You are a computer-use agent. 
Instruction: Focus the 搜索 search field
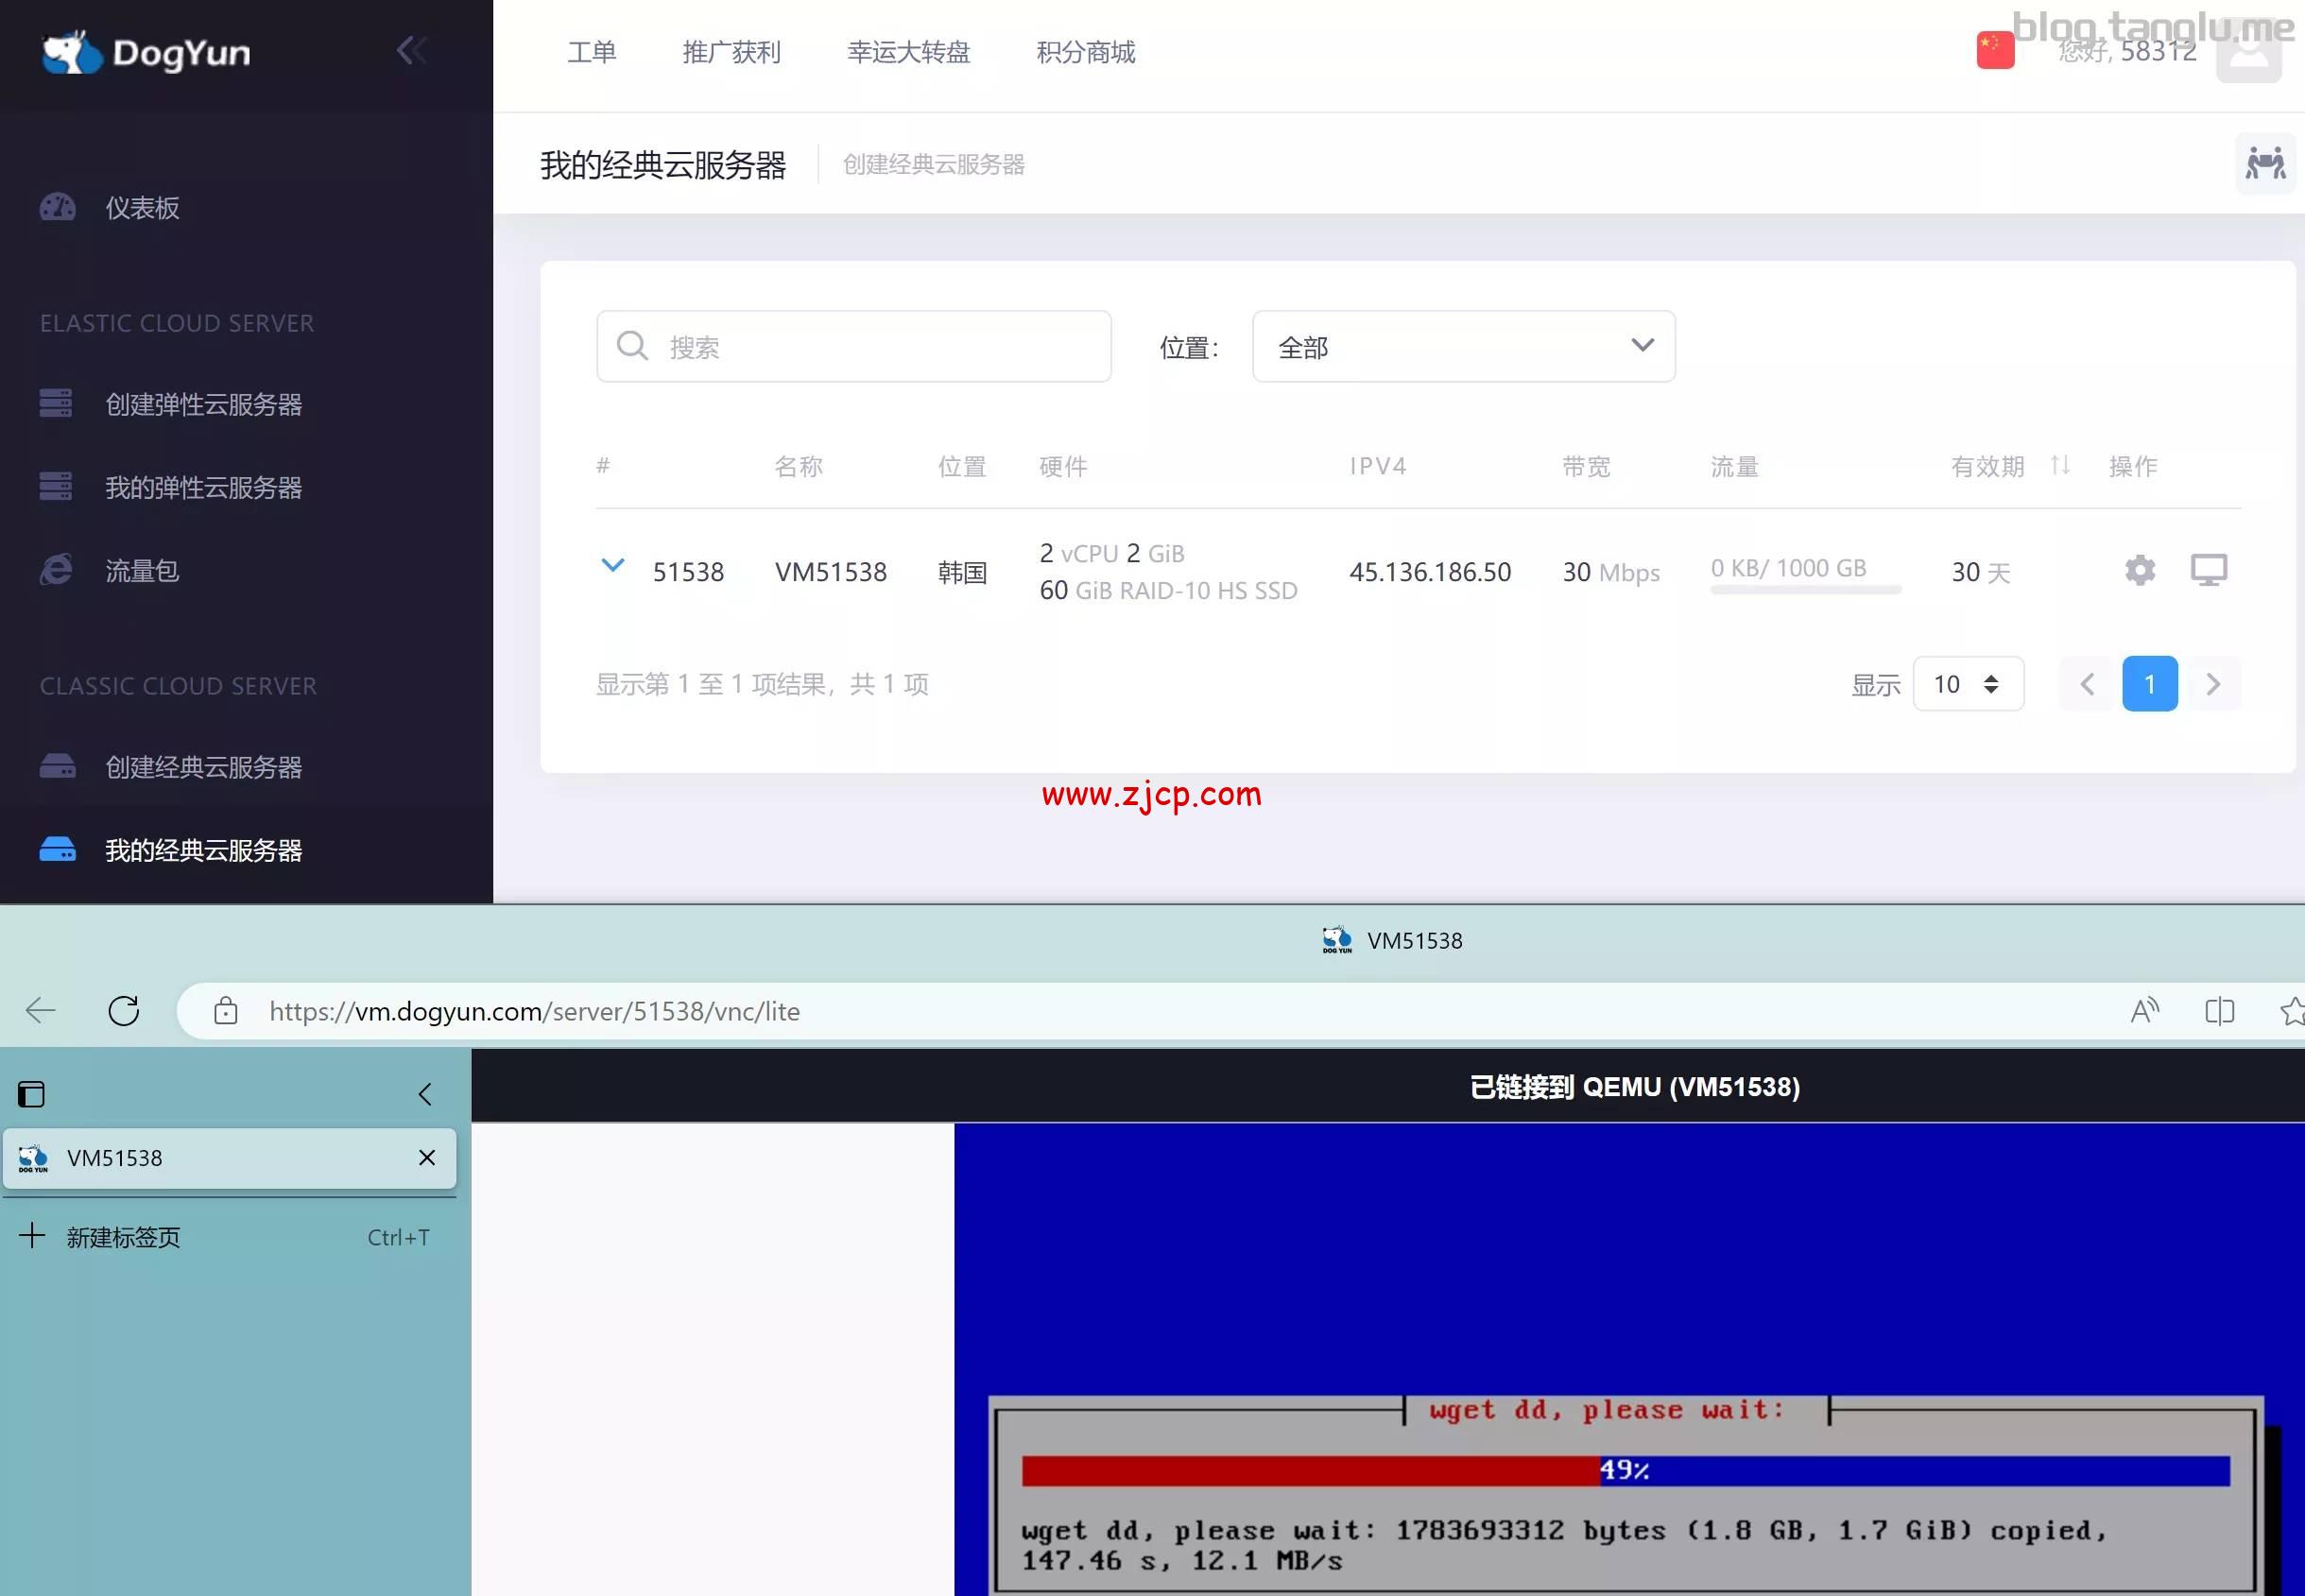point(854,346)
